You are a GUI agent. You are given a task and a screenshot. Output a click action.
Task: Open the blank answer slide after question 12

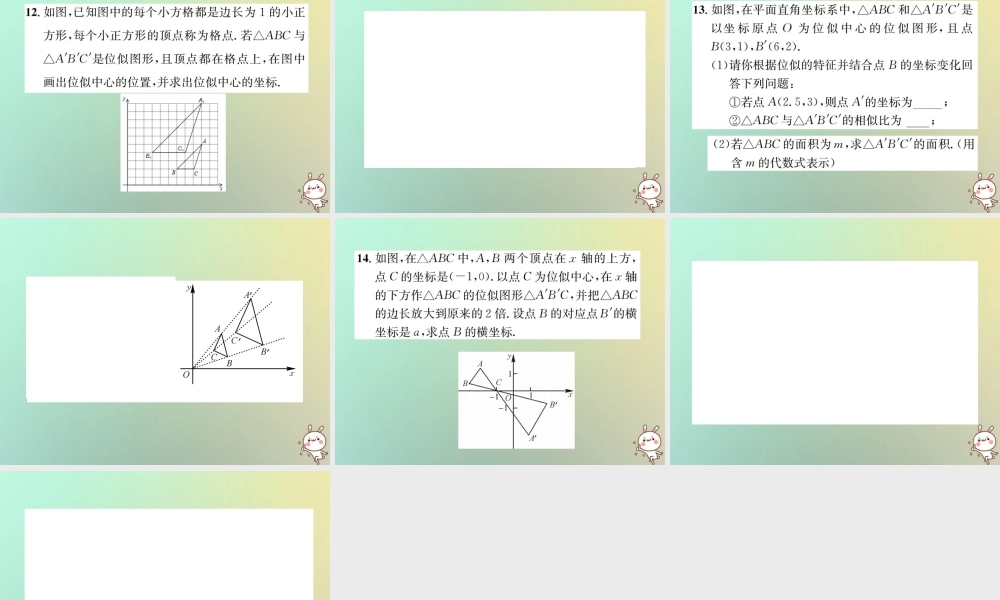coord(500,106)
